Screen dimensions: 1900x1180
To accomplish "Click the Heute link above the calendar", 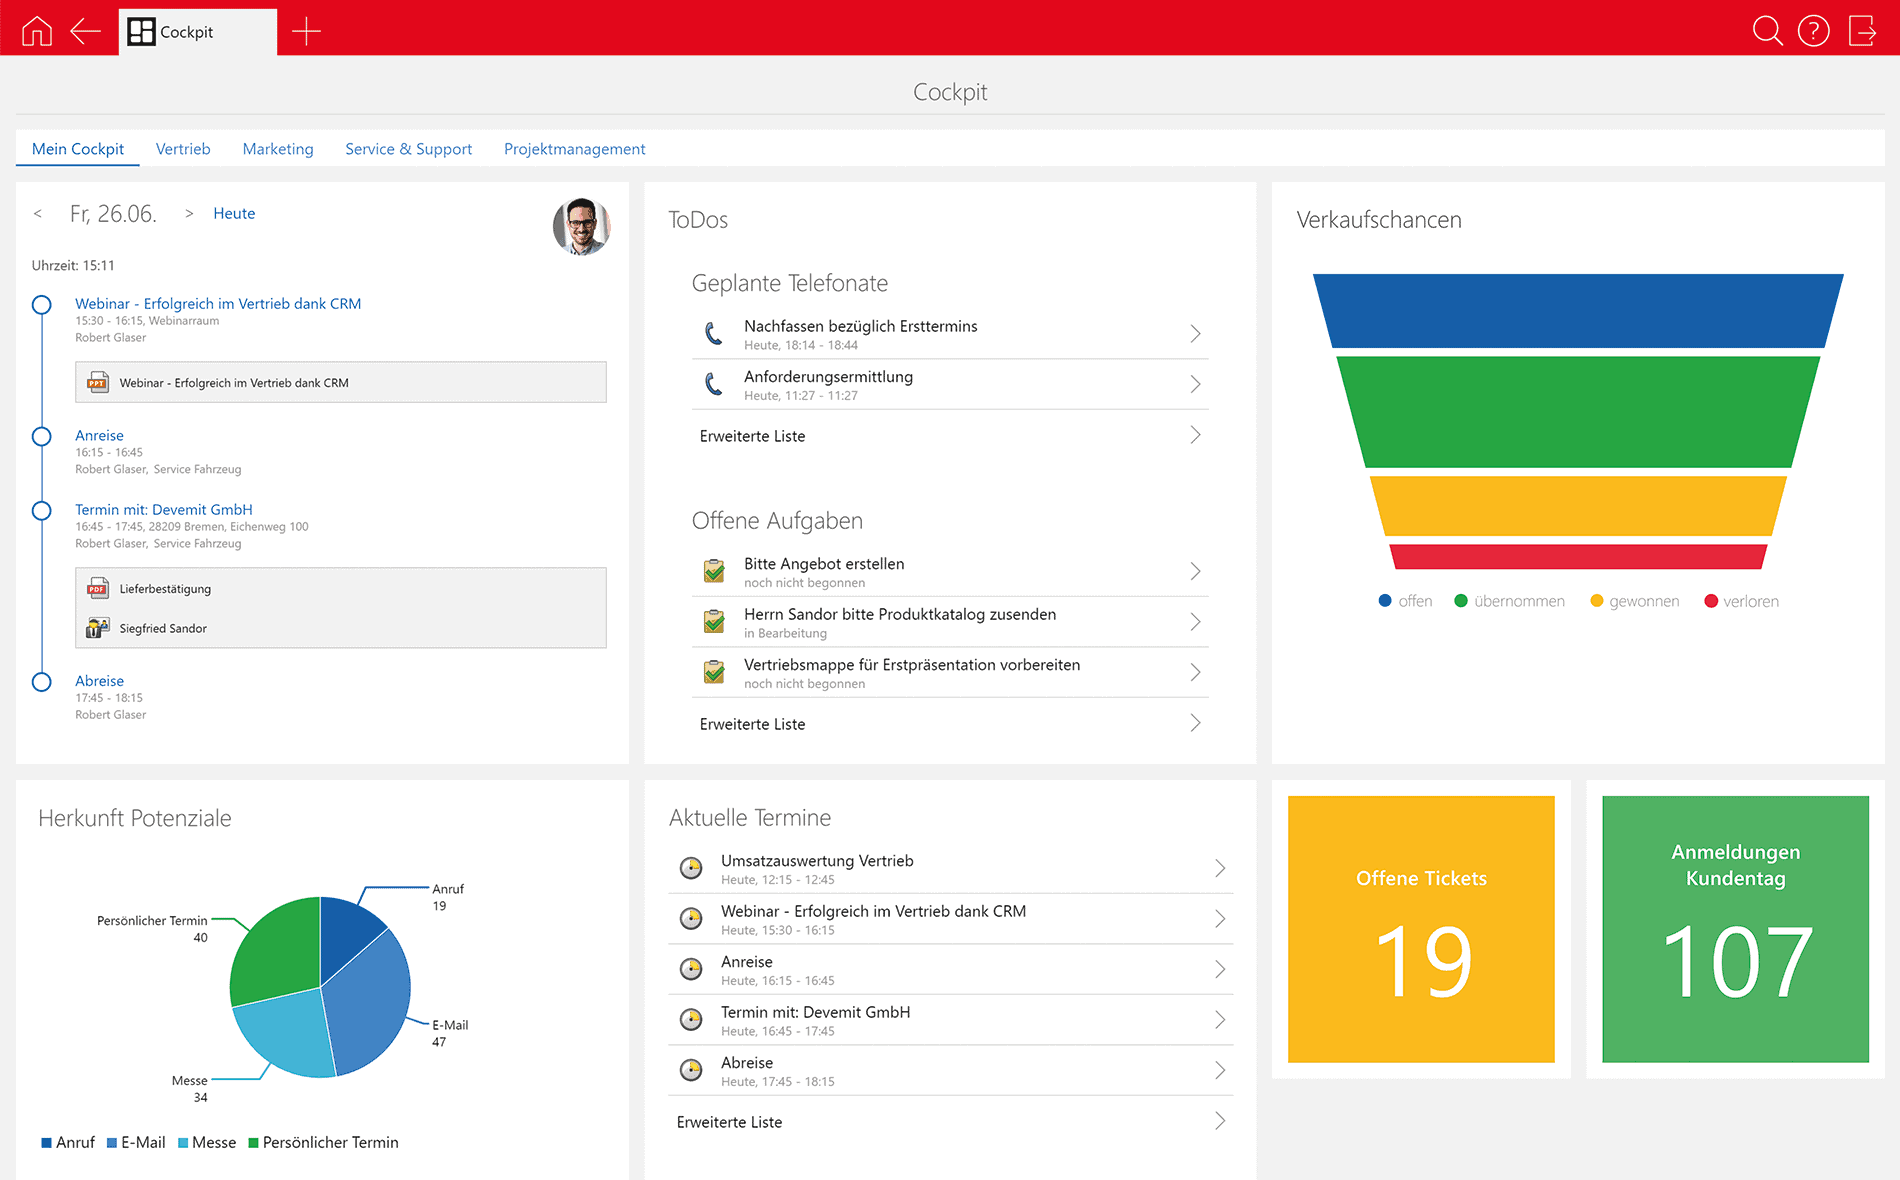I will pos(234,213).
